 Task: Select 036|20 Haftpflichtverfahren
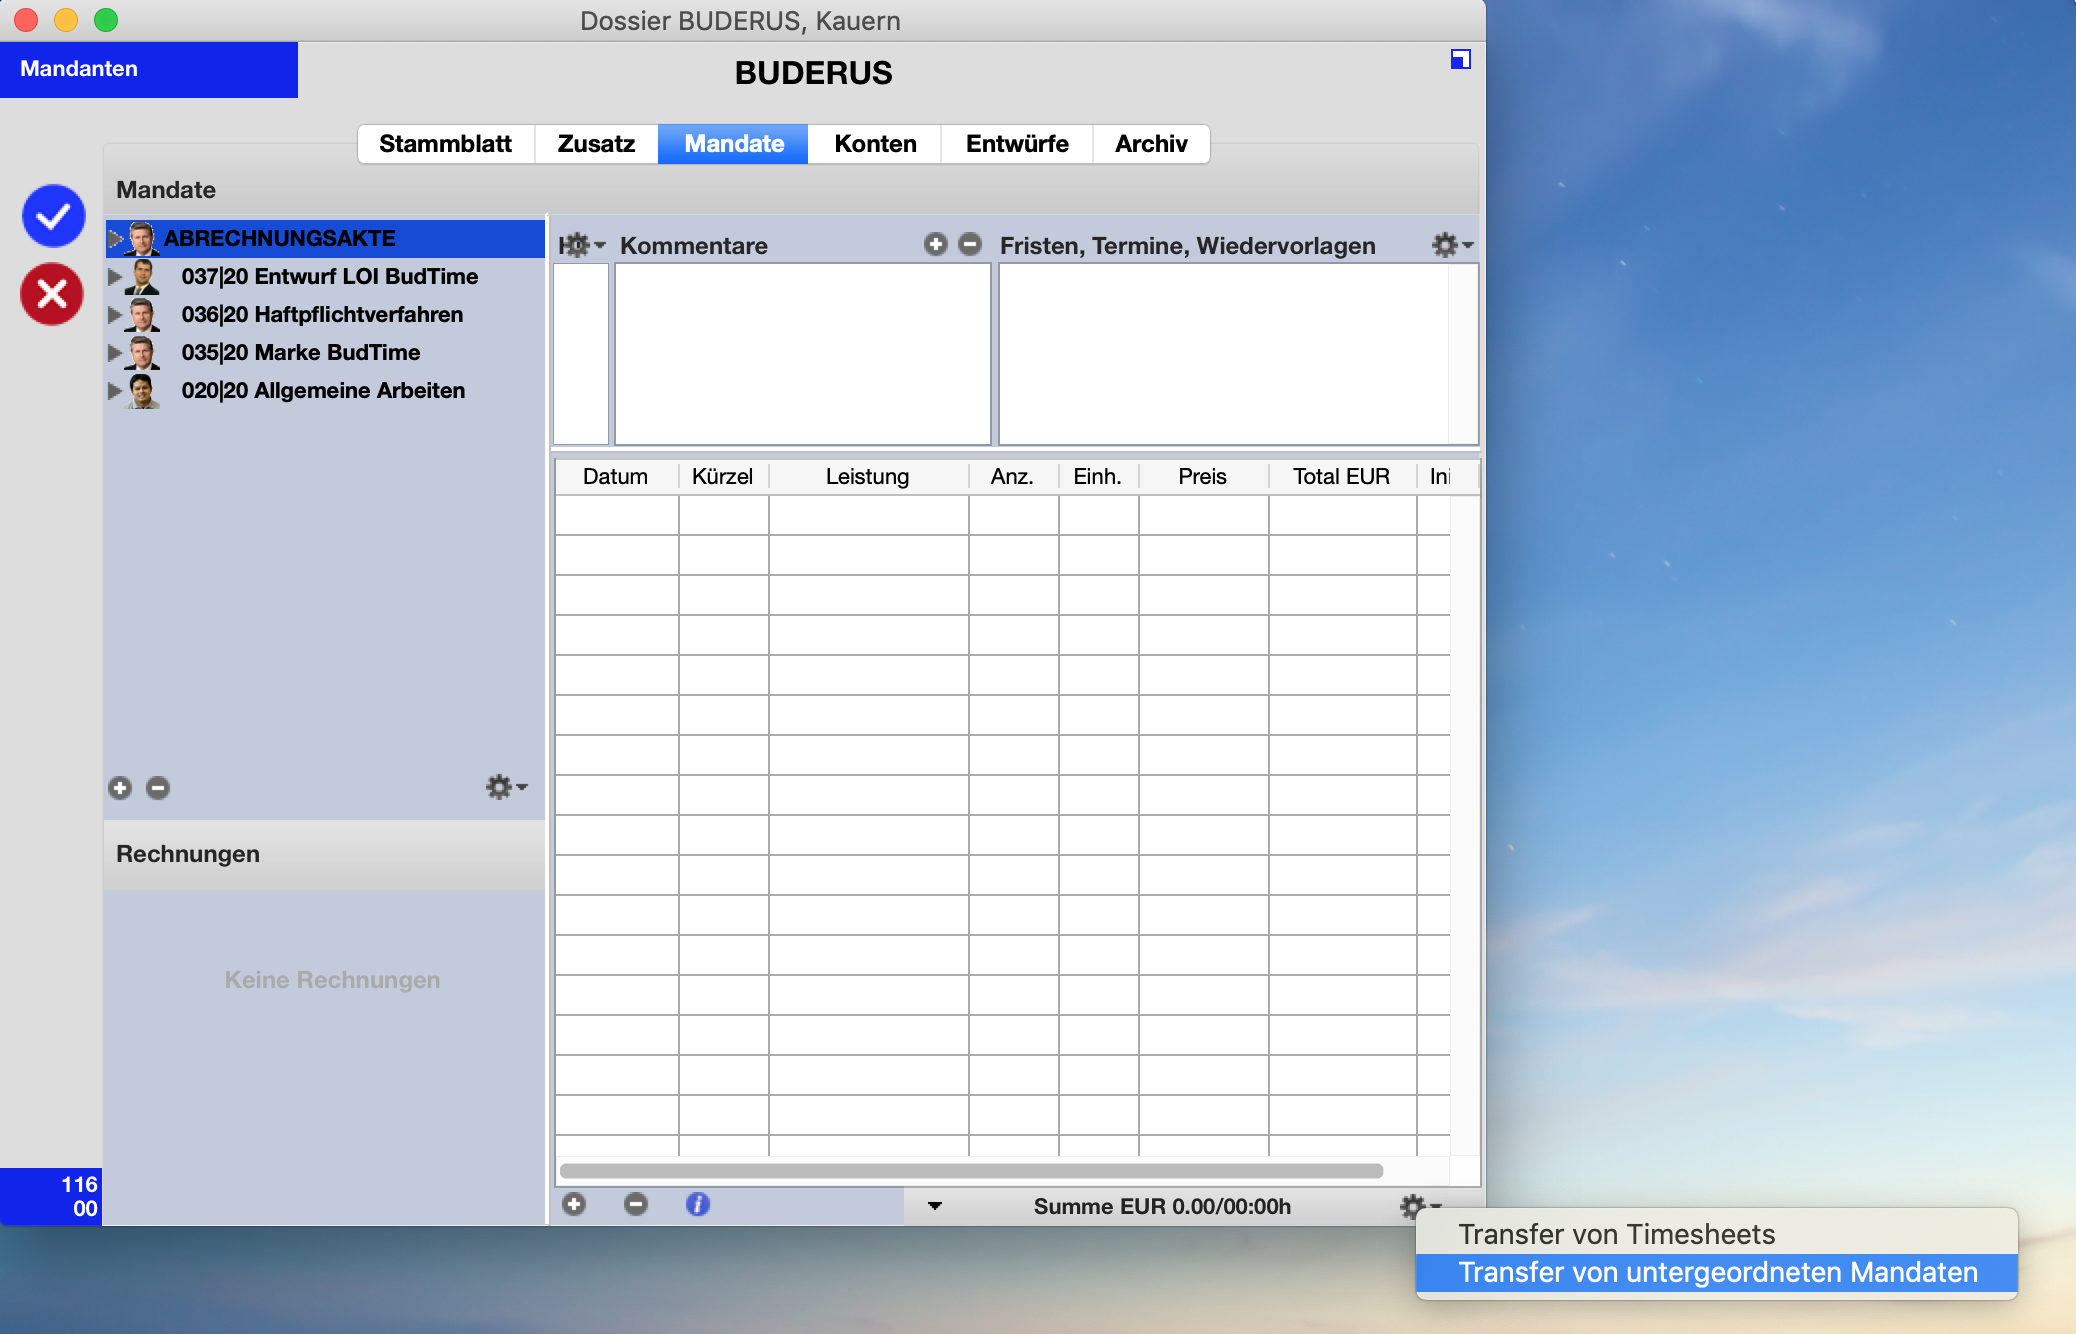coord(325,314)
